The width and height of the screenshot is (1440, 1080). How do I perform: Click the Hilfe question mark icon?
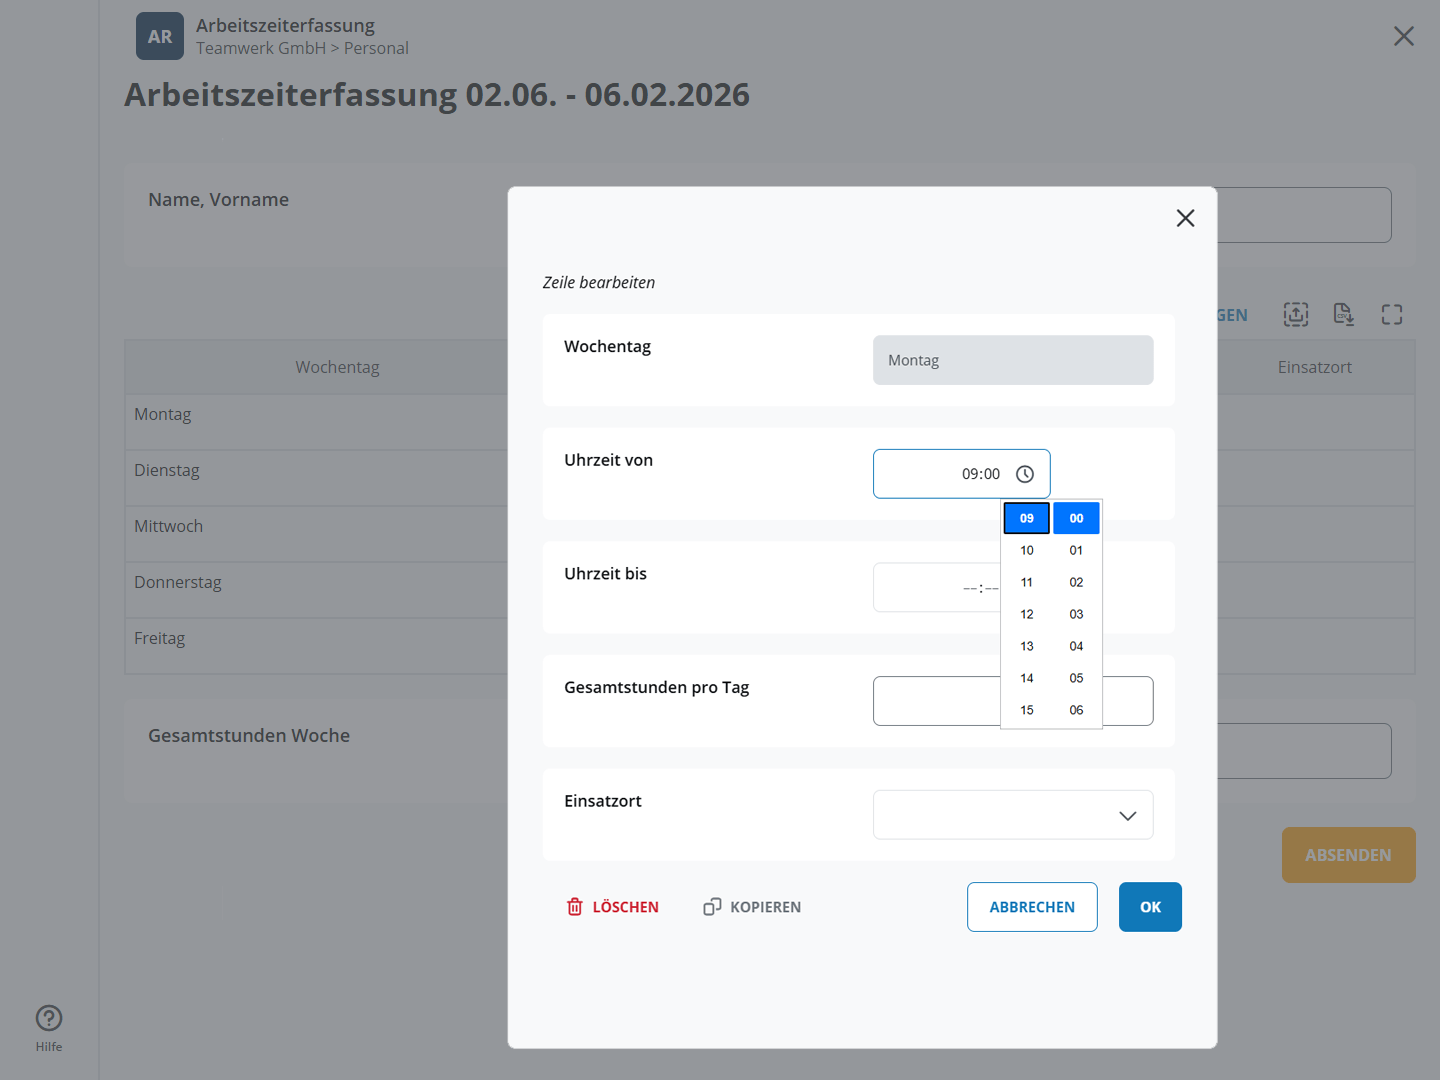coord(49,1018)
